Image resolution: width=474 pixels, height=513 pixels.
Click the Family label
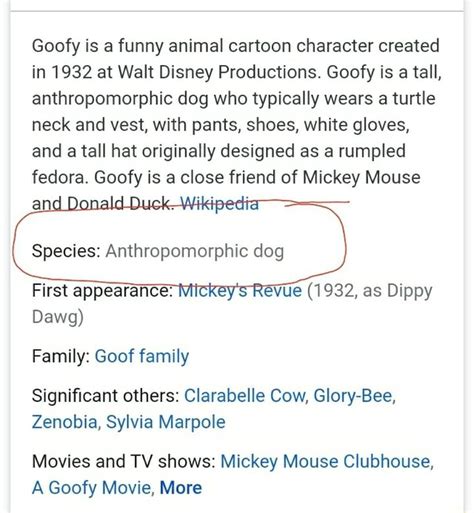(x=61, y=356)
